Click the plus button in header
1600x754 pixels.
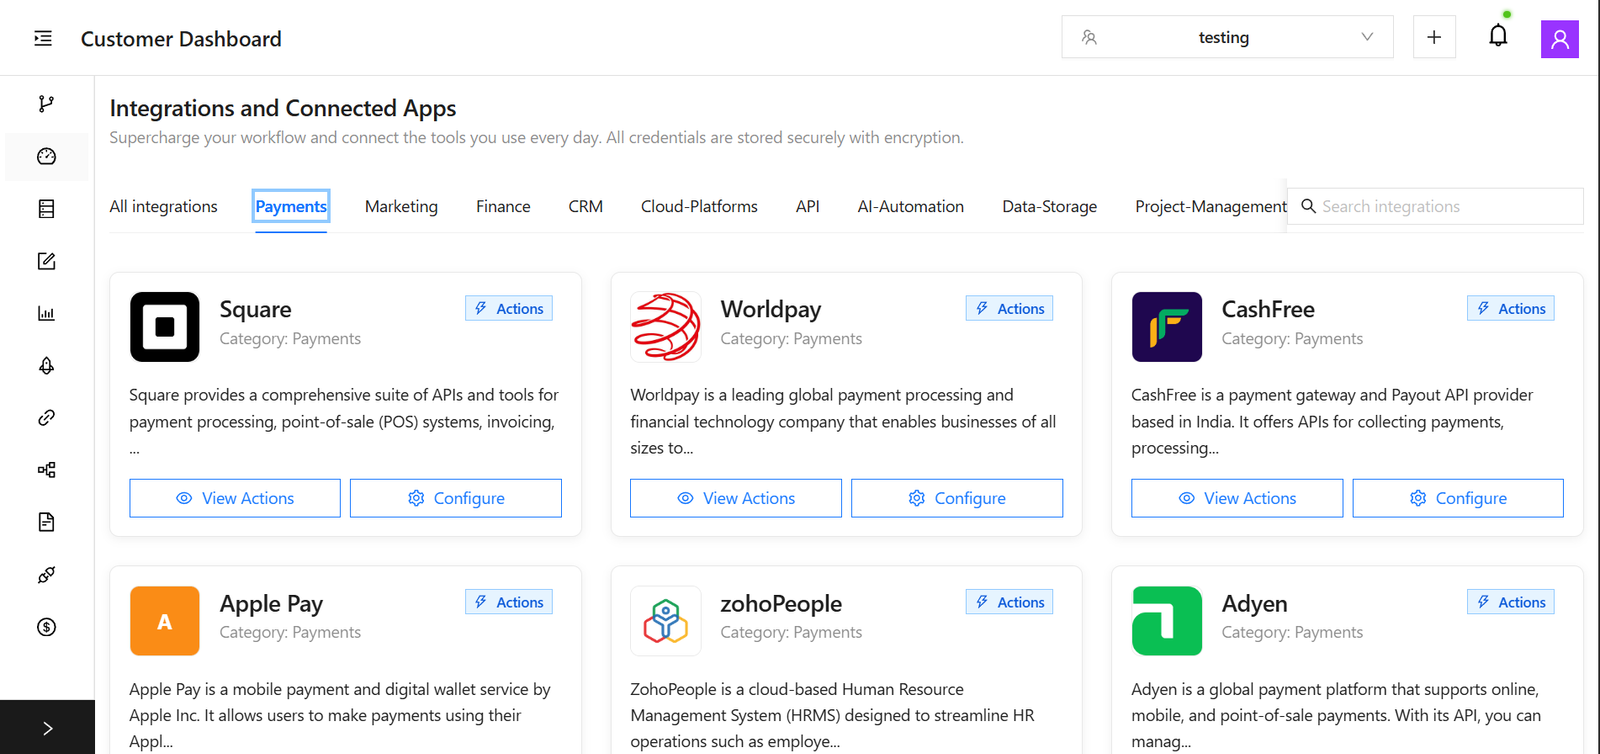1433,37
